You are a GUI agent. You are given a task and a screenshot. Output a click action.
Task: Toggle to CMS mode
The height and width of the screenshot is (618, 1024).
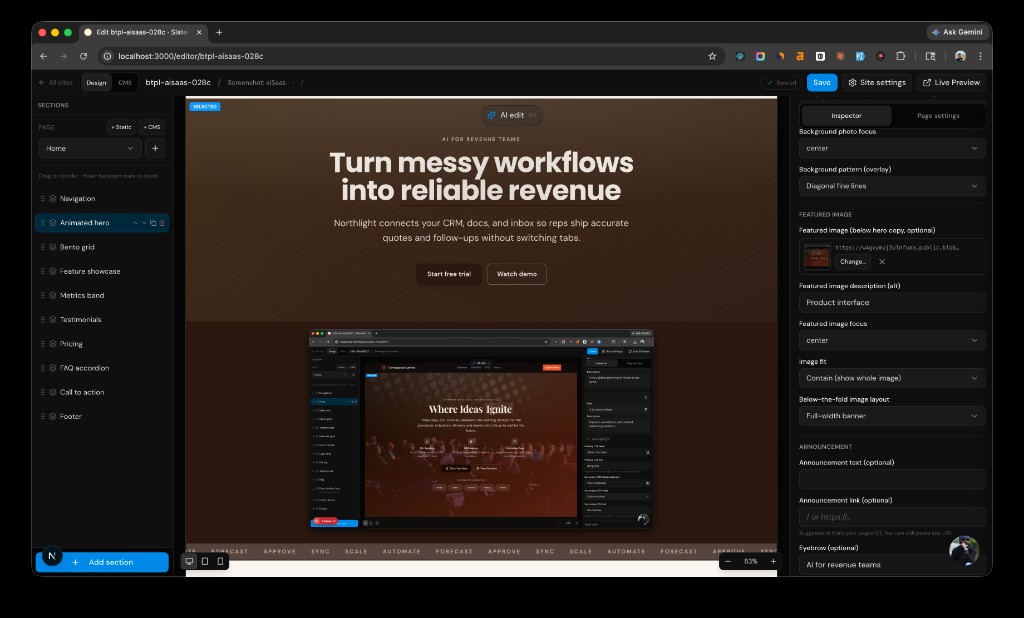(x=124, y=83)
